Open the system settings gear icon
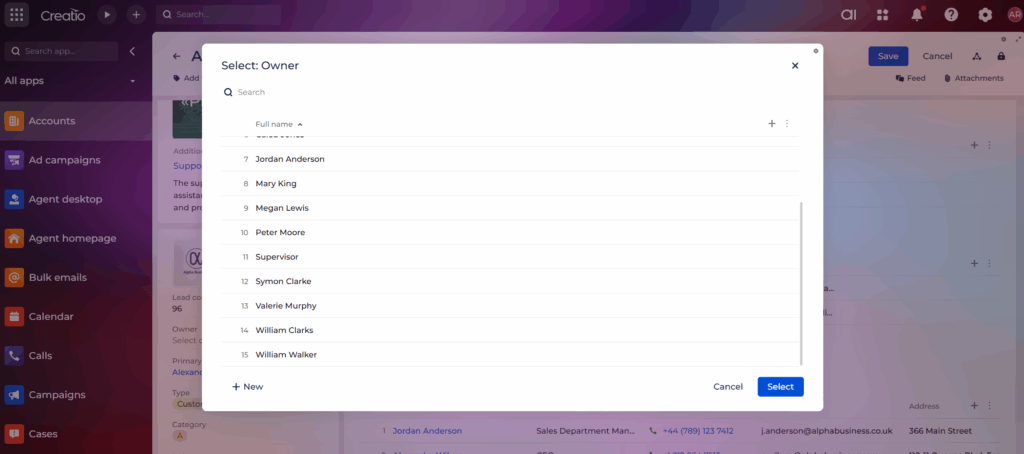This screenshot has height=454, width=1024. pyautogui.click(x=985, y=15)
